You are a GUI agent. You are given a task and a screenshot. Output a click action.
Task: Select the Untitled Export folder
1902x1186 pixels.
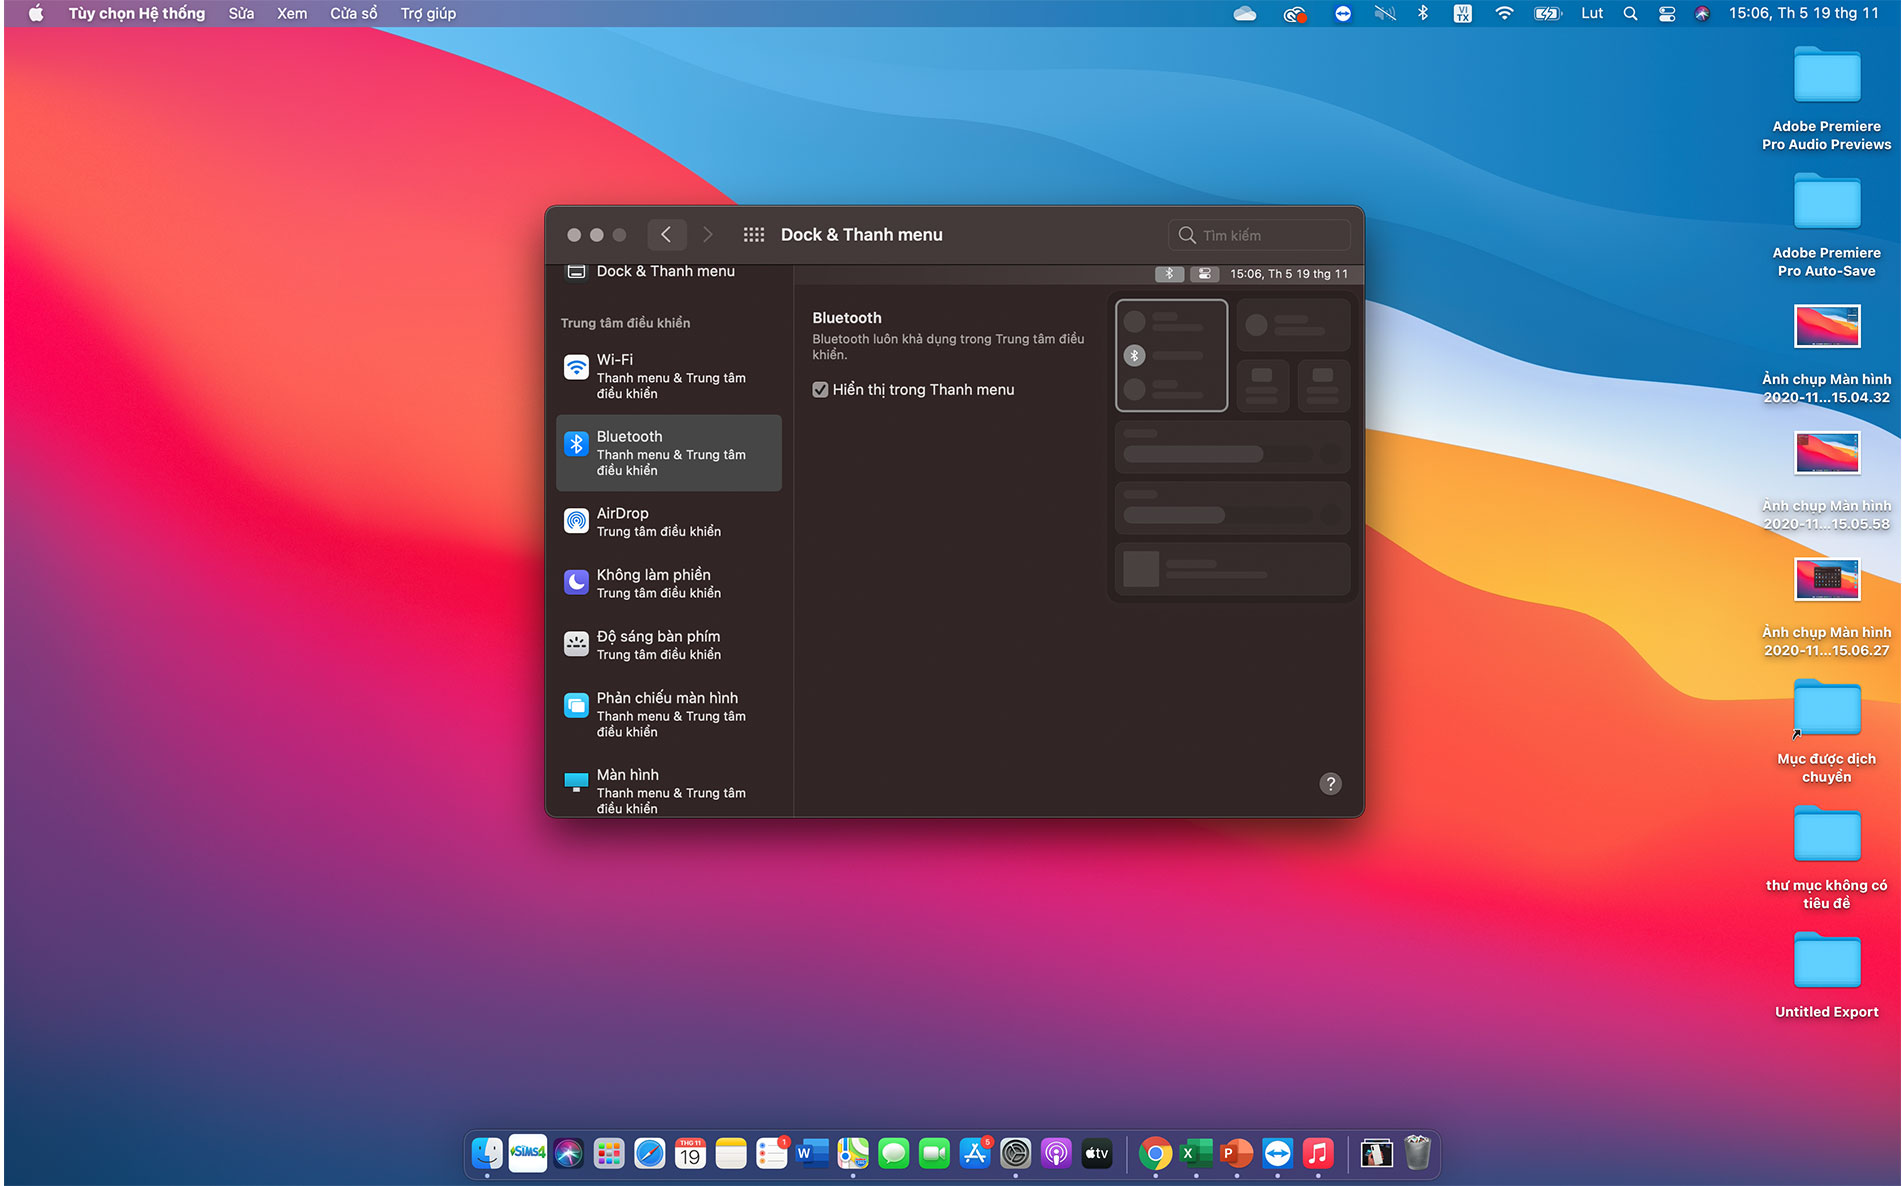coord(1826,976)
